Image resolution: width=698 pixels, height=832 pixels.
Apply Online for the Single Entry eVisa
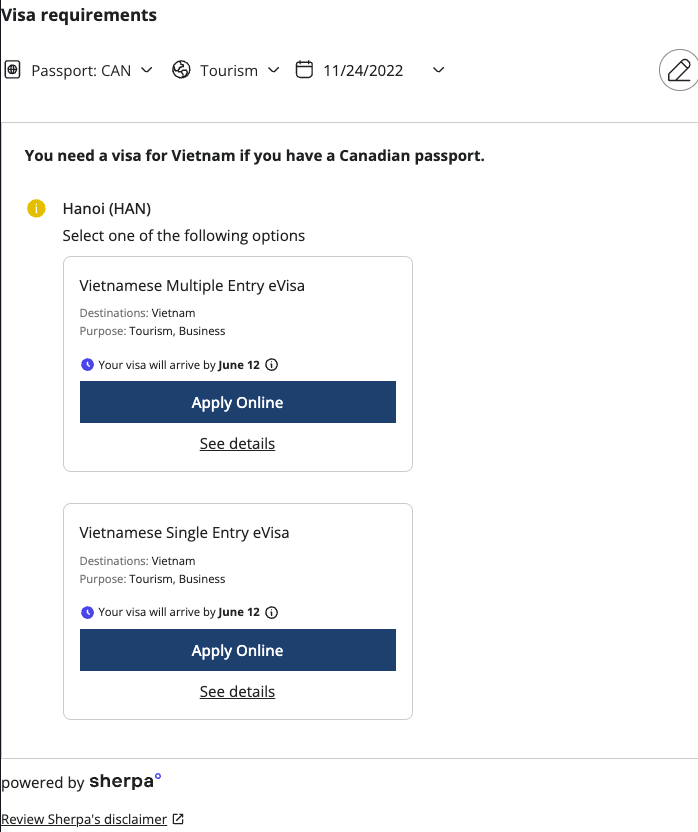click(238, 650)
